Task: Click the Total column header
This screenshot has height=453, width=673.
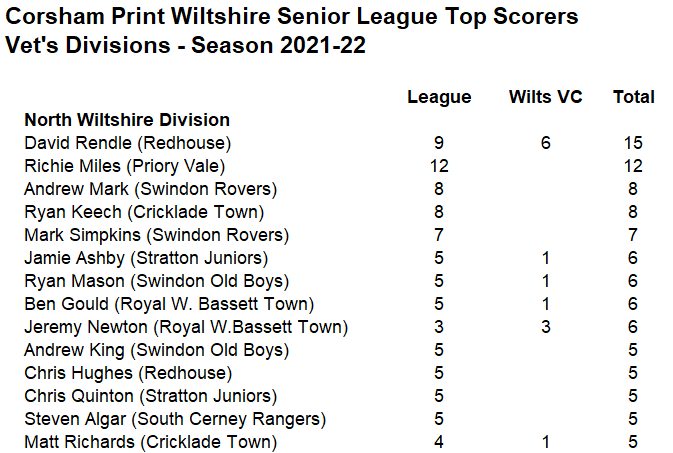Action: click(634, 97)
